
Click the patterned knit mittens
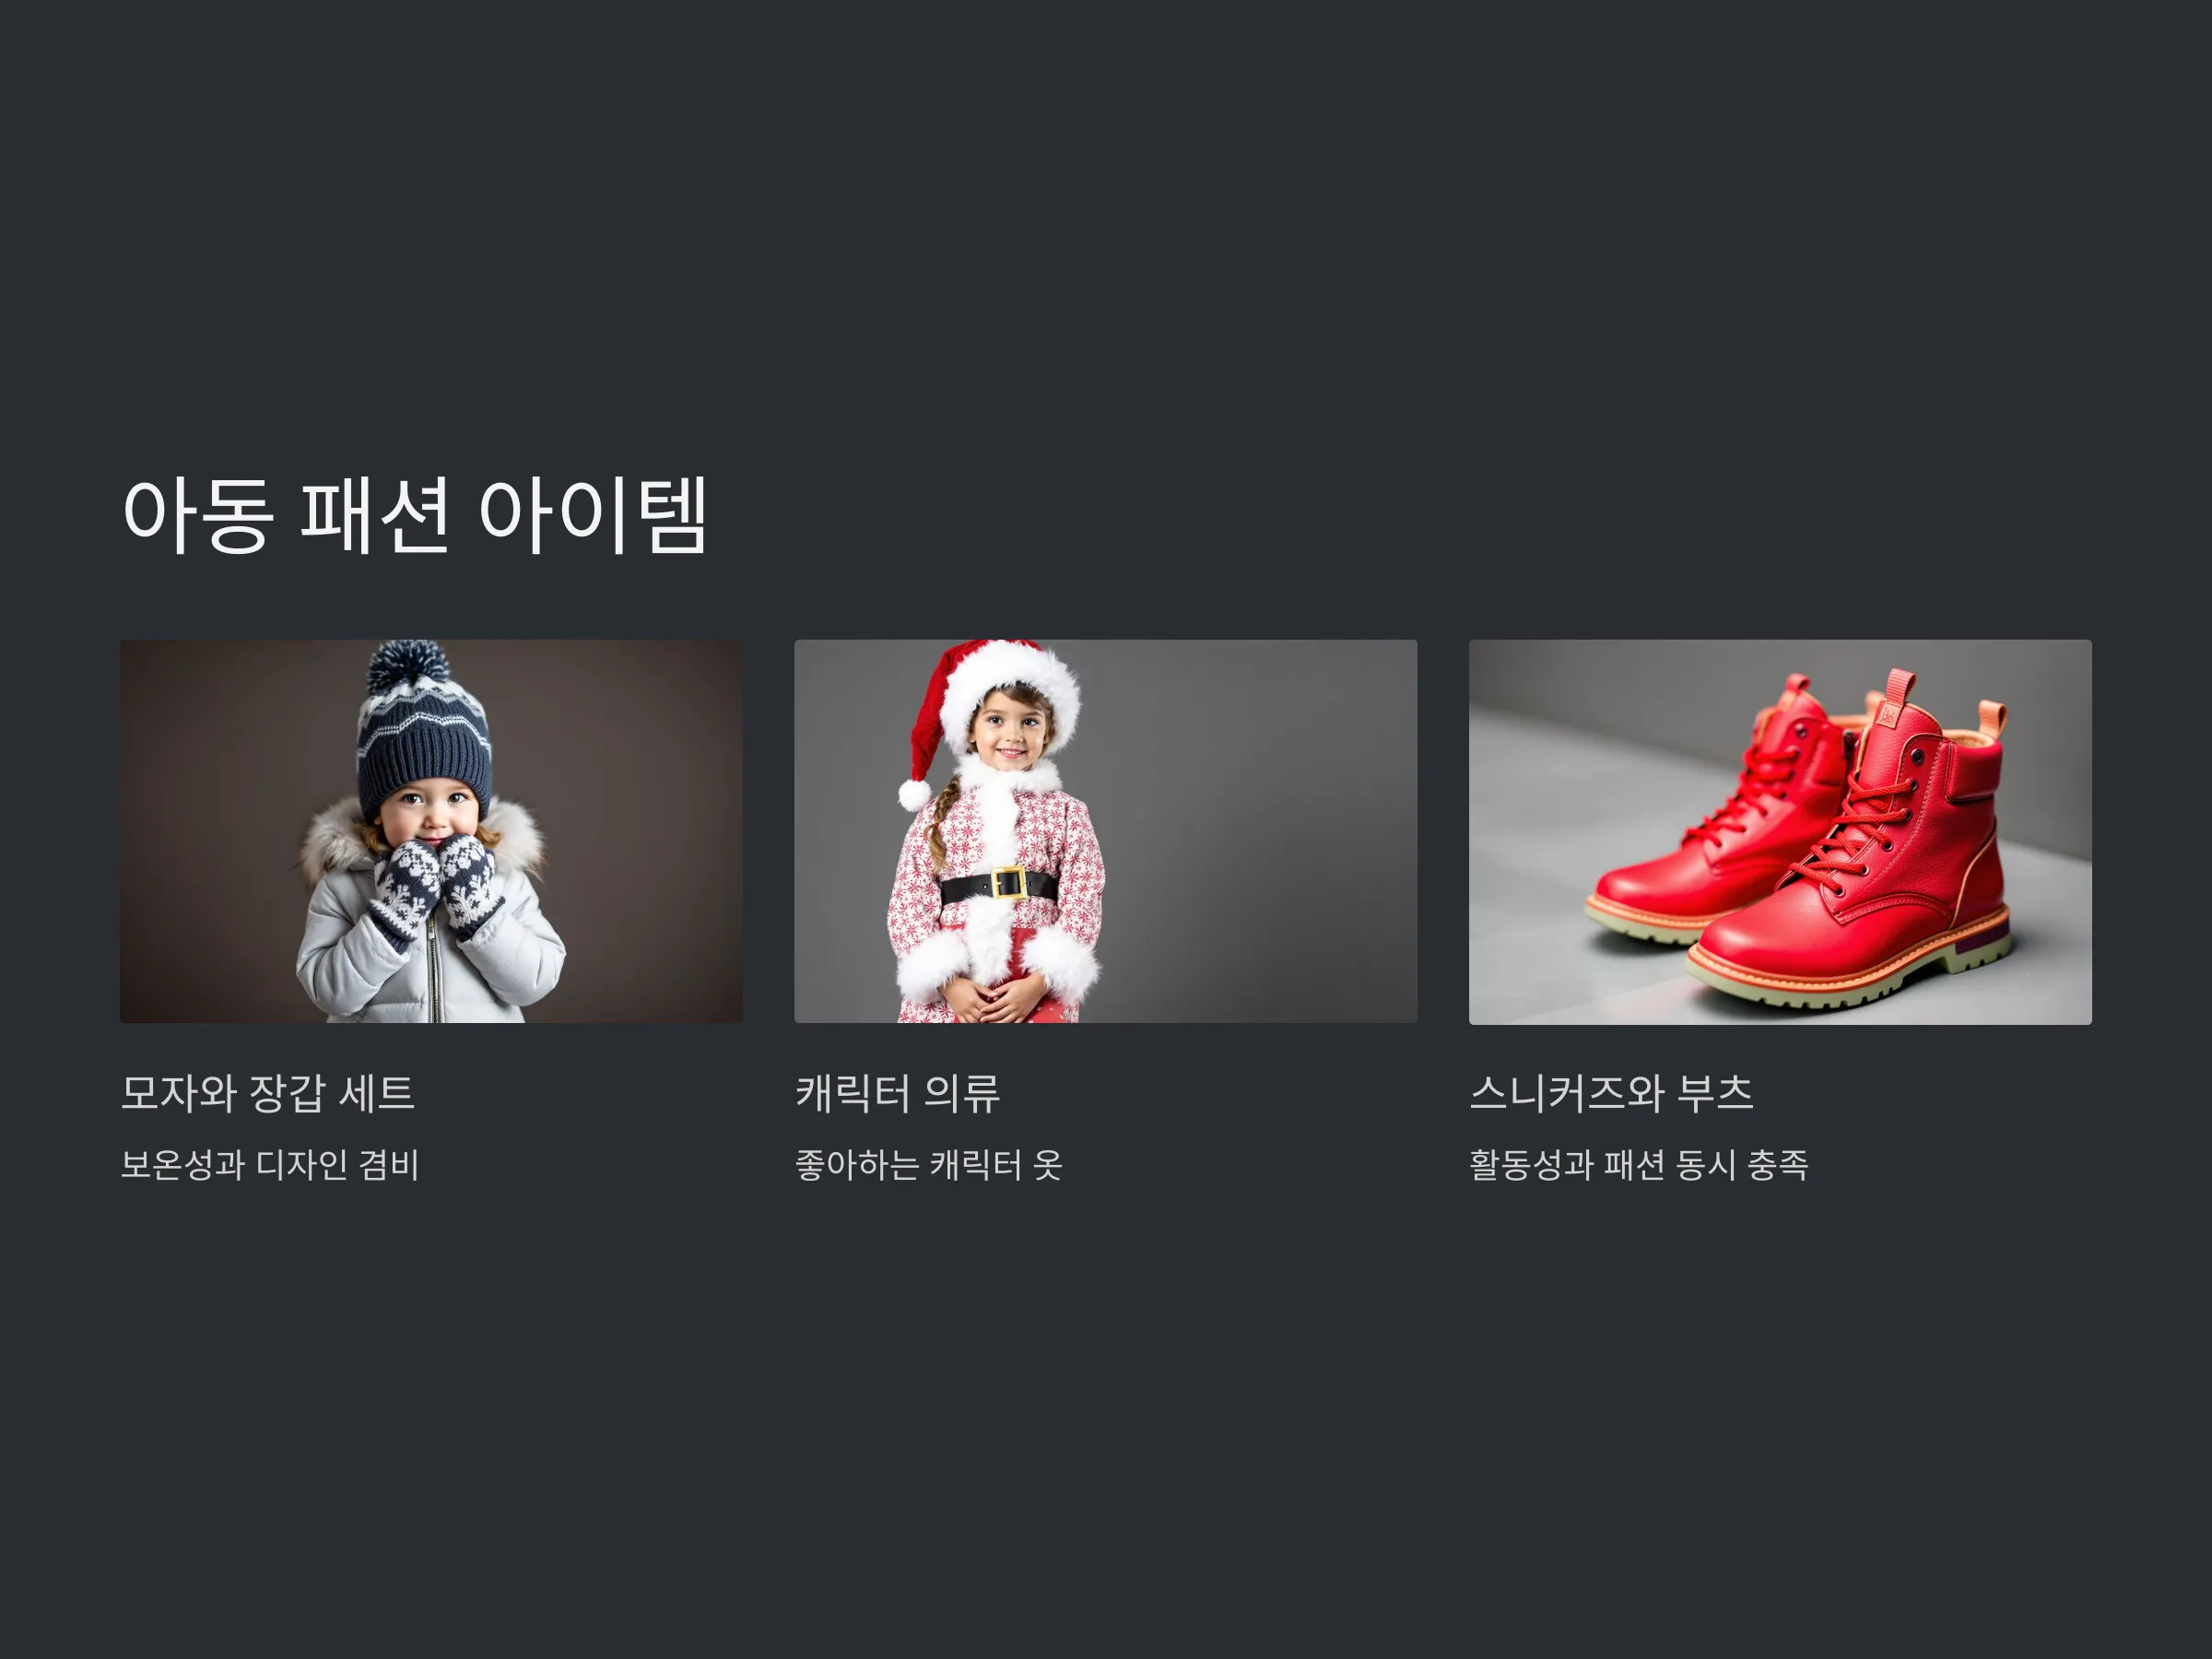click(x=435, y=888)
